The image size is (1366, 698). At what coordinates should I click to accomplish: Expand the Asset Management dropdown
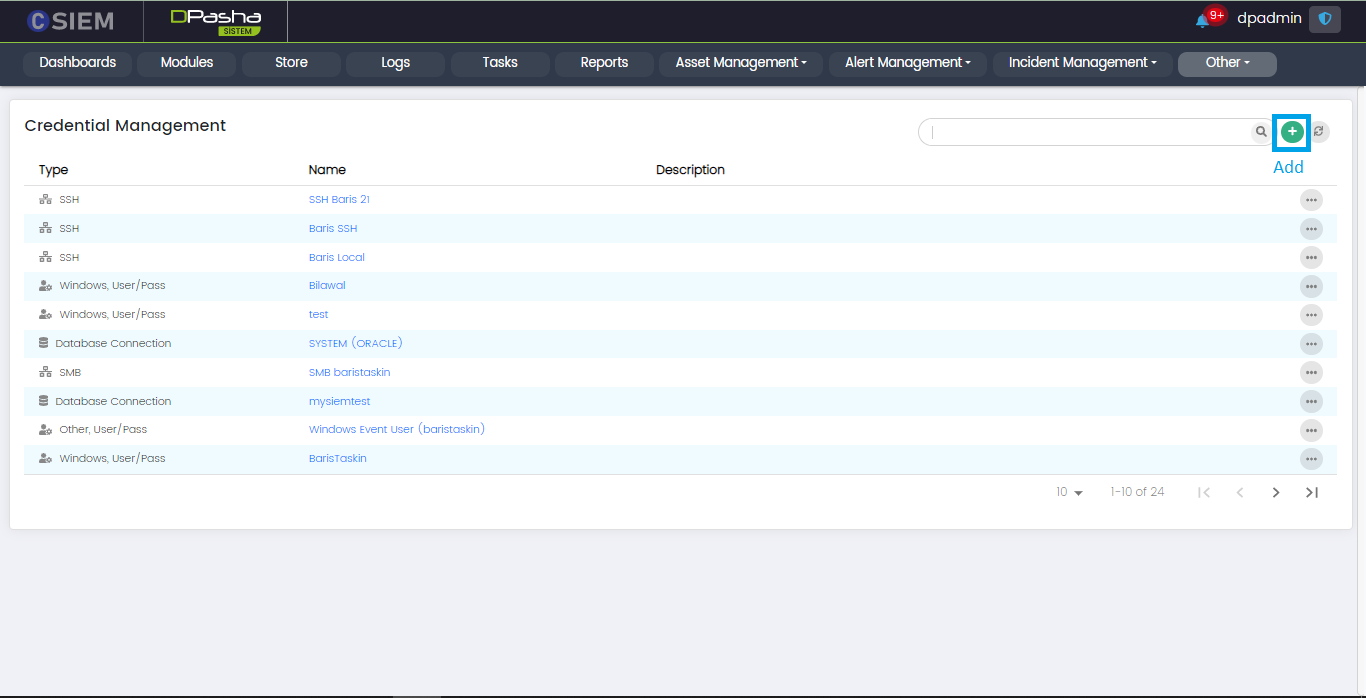[x=741, y=63]
